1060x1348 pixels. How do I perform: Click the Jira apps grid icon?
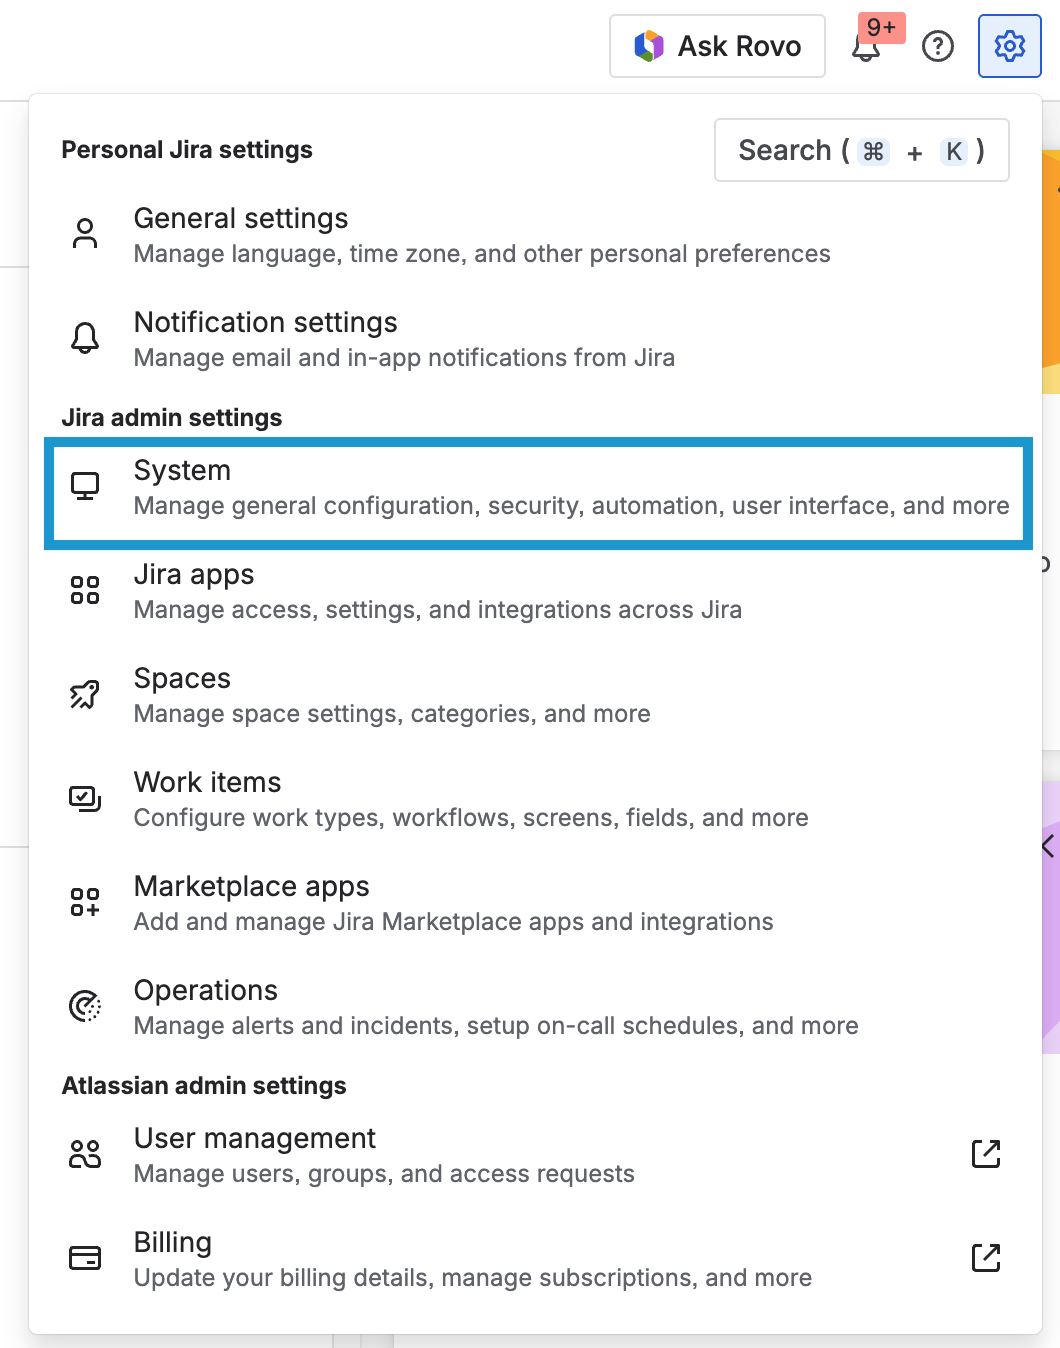[x=86, y=590]
